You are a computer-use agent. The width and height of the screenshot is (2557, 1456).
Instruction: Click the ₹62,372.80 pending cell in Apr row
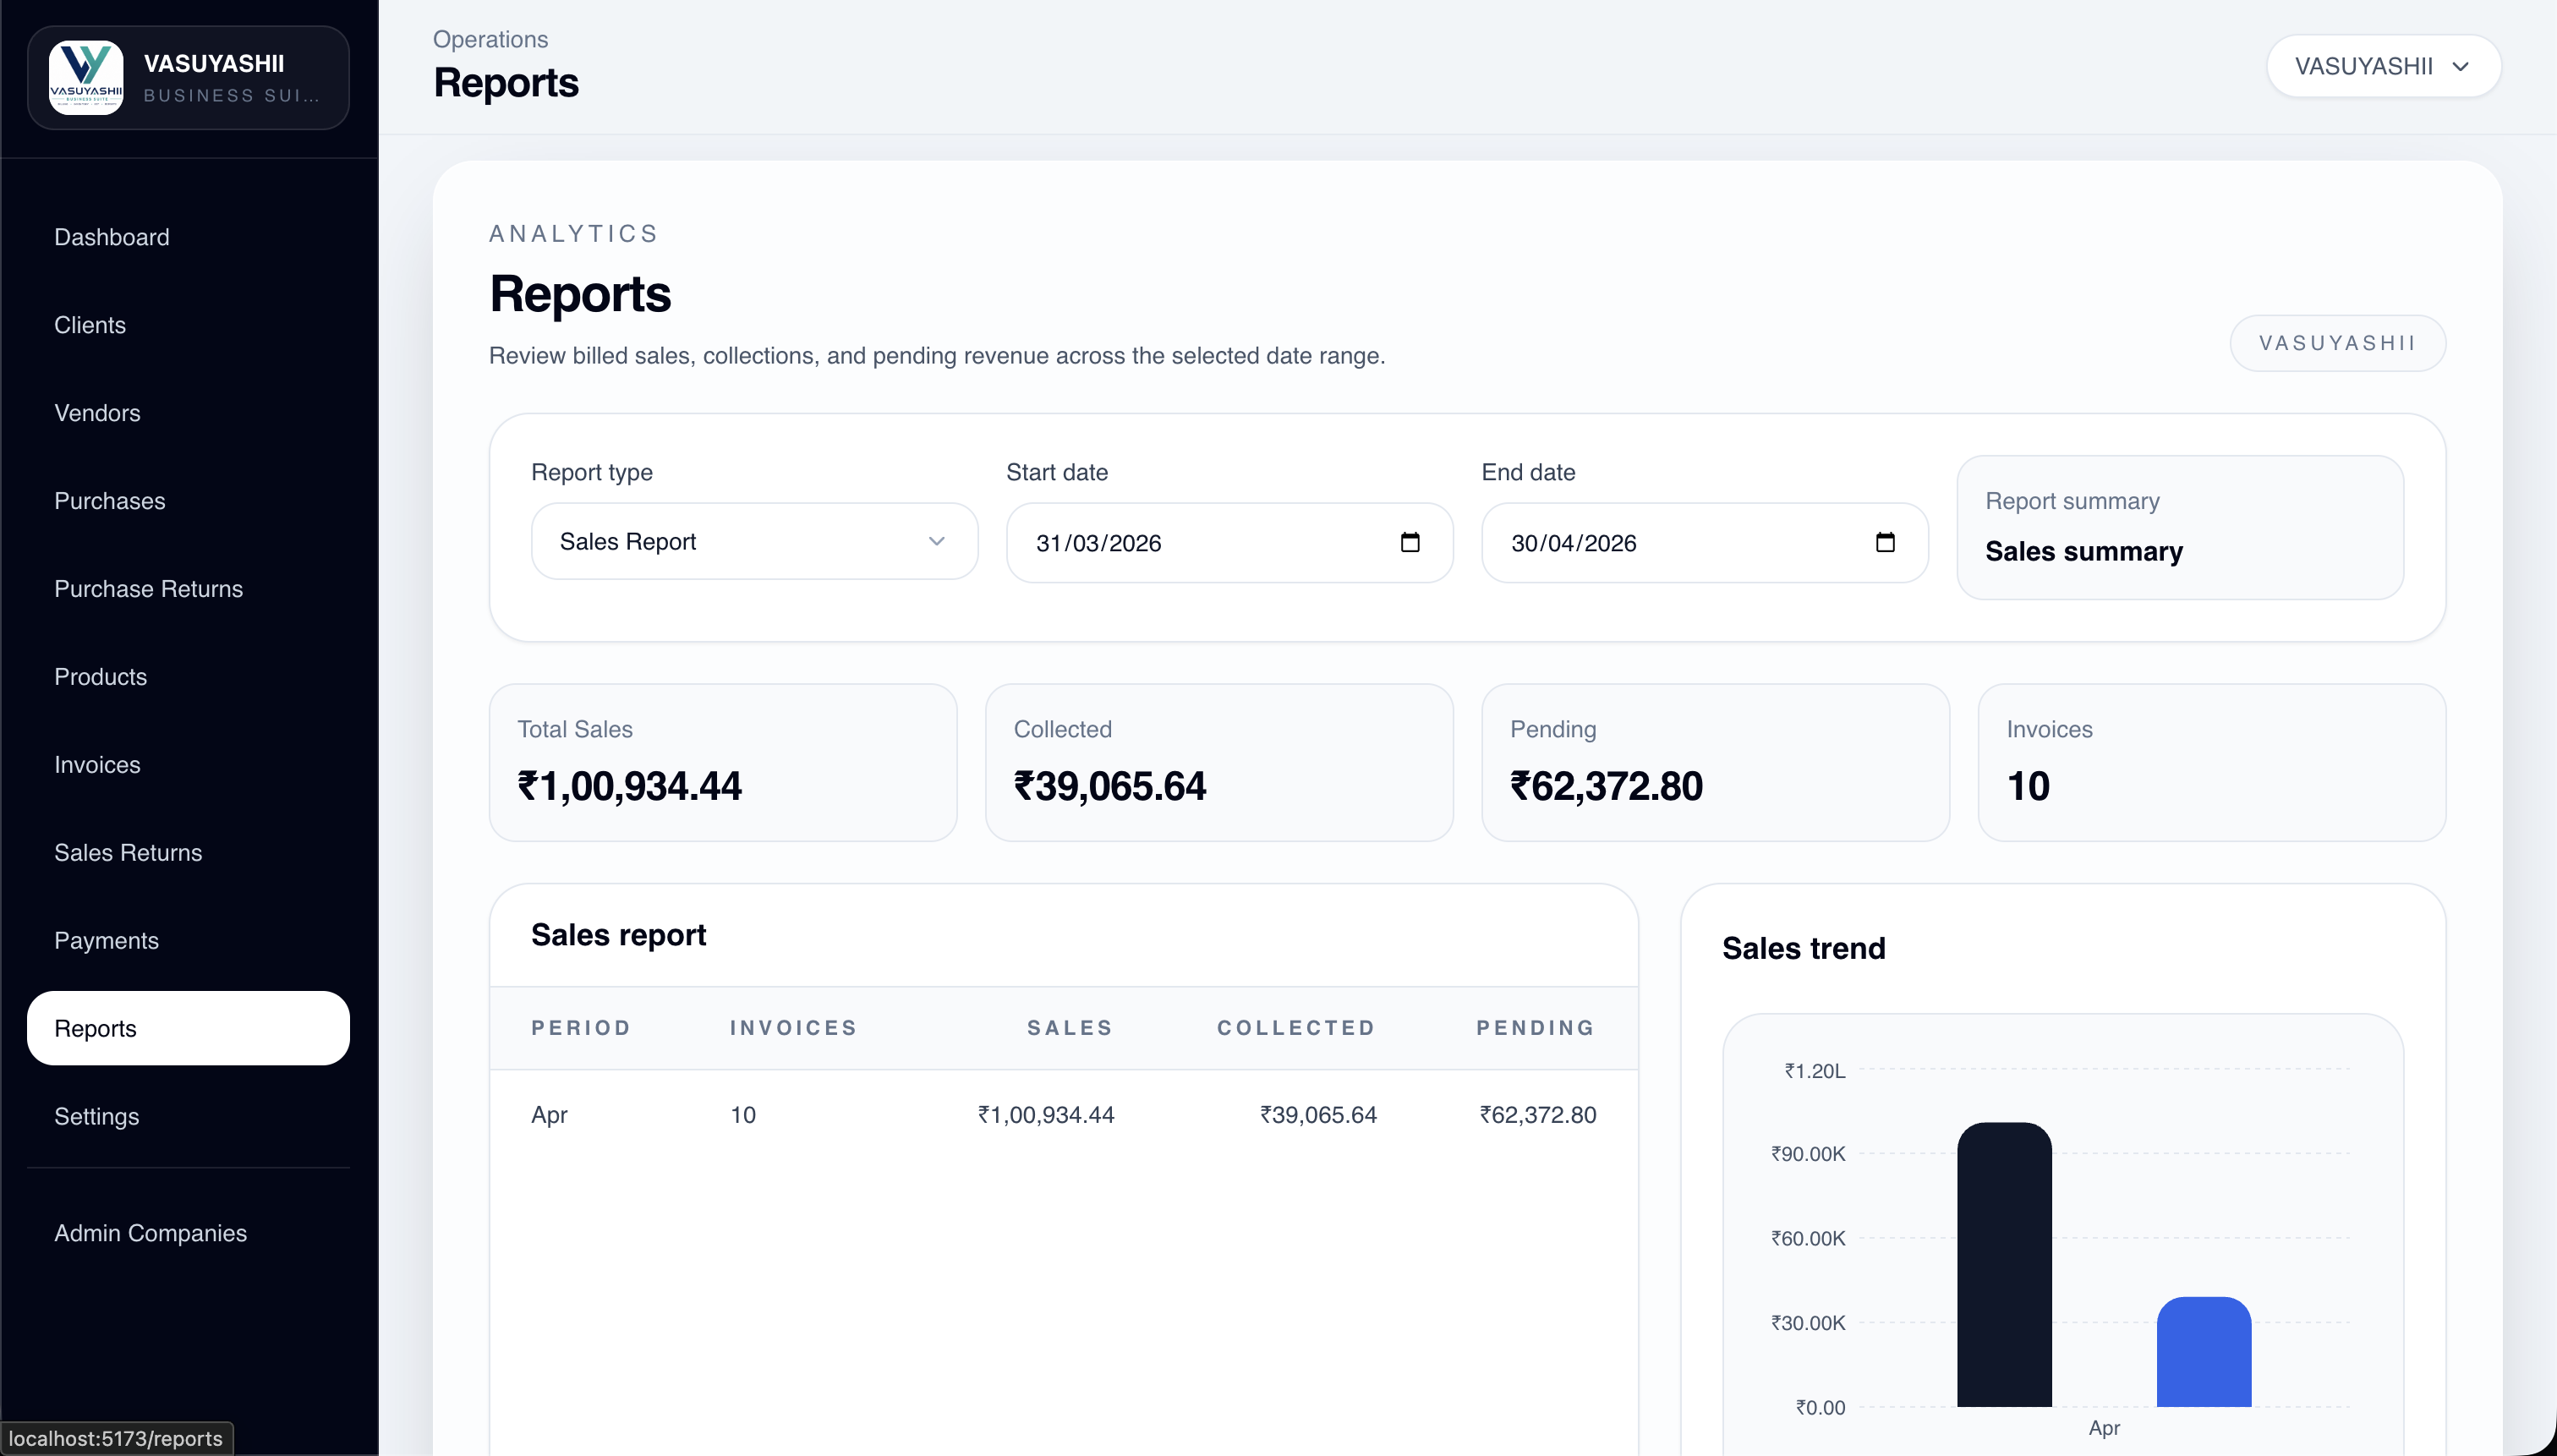[x=1538, y=1114]
